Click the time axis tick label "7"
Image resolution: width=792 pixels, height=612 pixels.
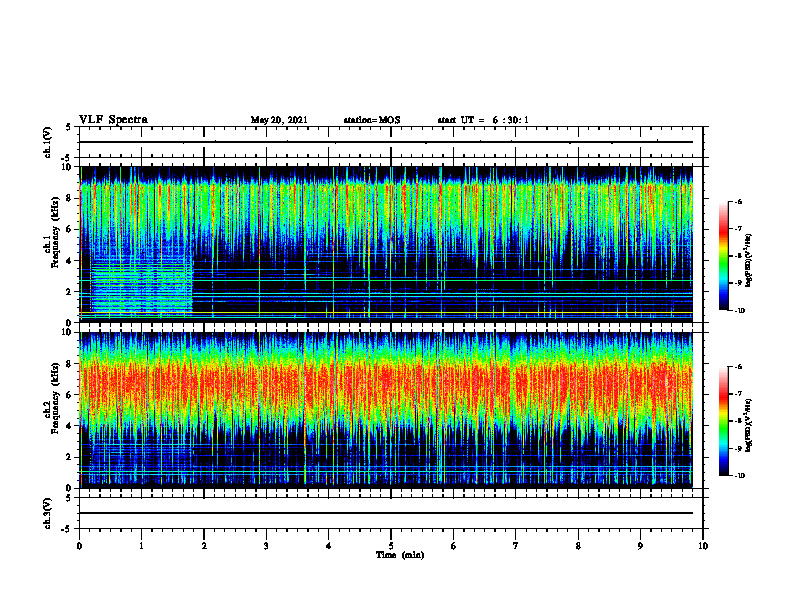516,546
